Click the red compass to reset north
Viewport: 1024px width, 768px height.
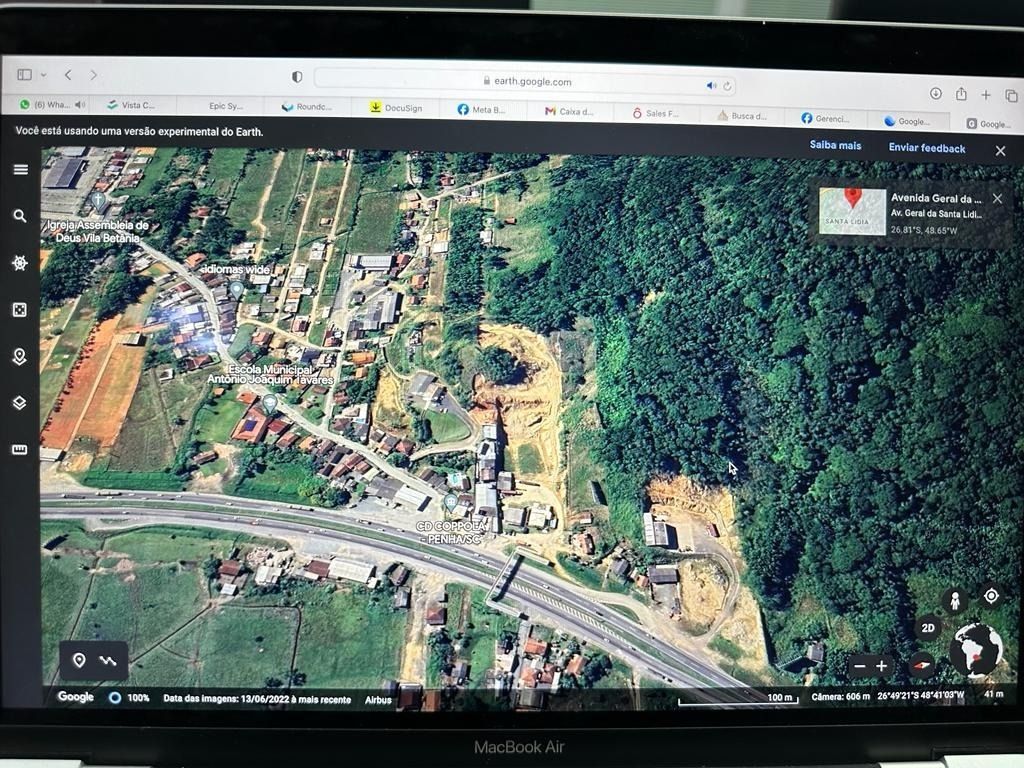tap(921, 665)
